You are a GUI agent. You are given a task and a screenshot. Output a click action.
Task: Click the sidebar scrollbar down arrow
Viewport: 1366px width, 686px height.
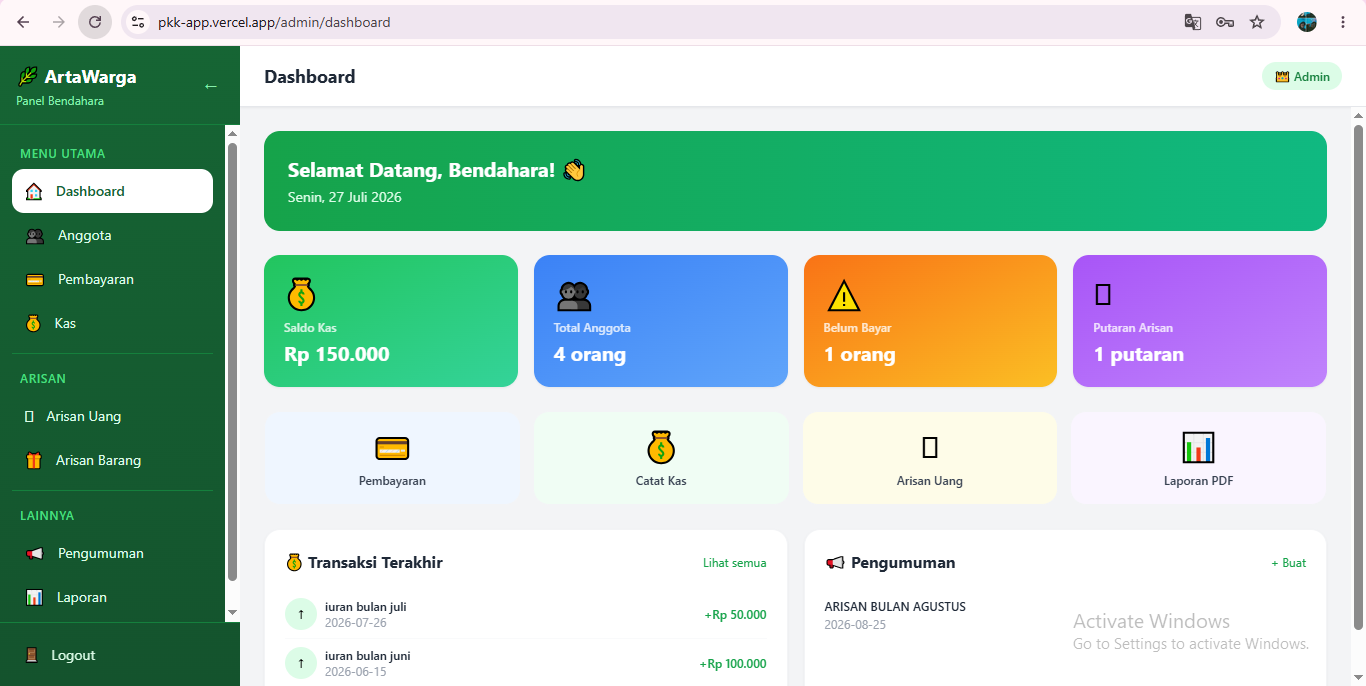(x=232, y=612)
